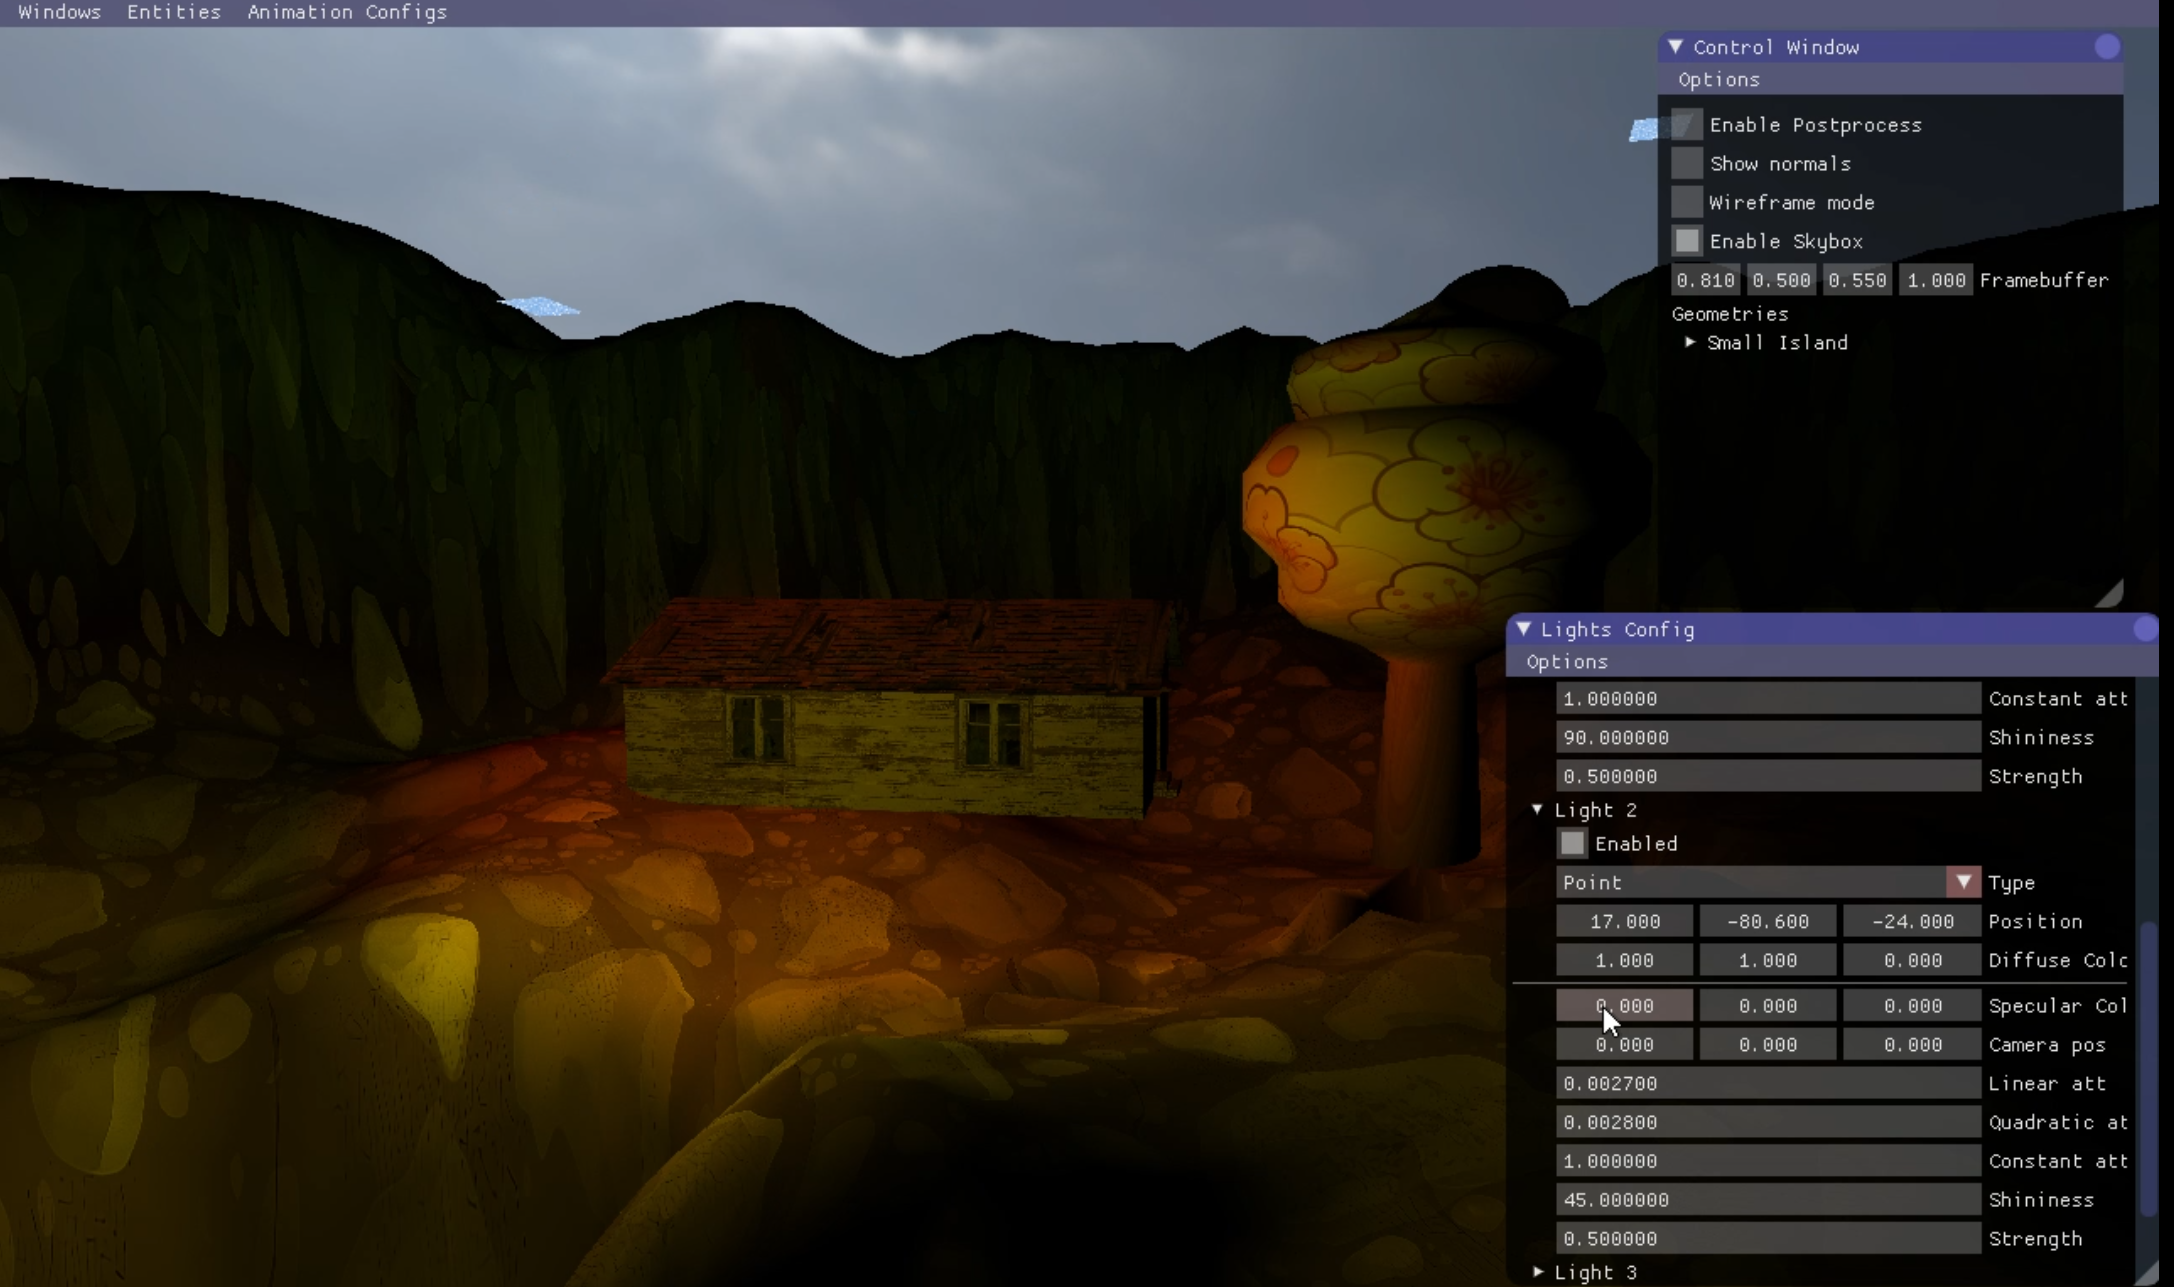Open the Animation Configs menu
Viewport: 2174px width, 1287px height.
tap(347, 12)
